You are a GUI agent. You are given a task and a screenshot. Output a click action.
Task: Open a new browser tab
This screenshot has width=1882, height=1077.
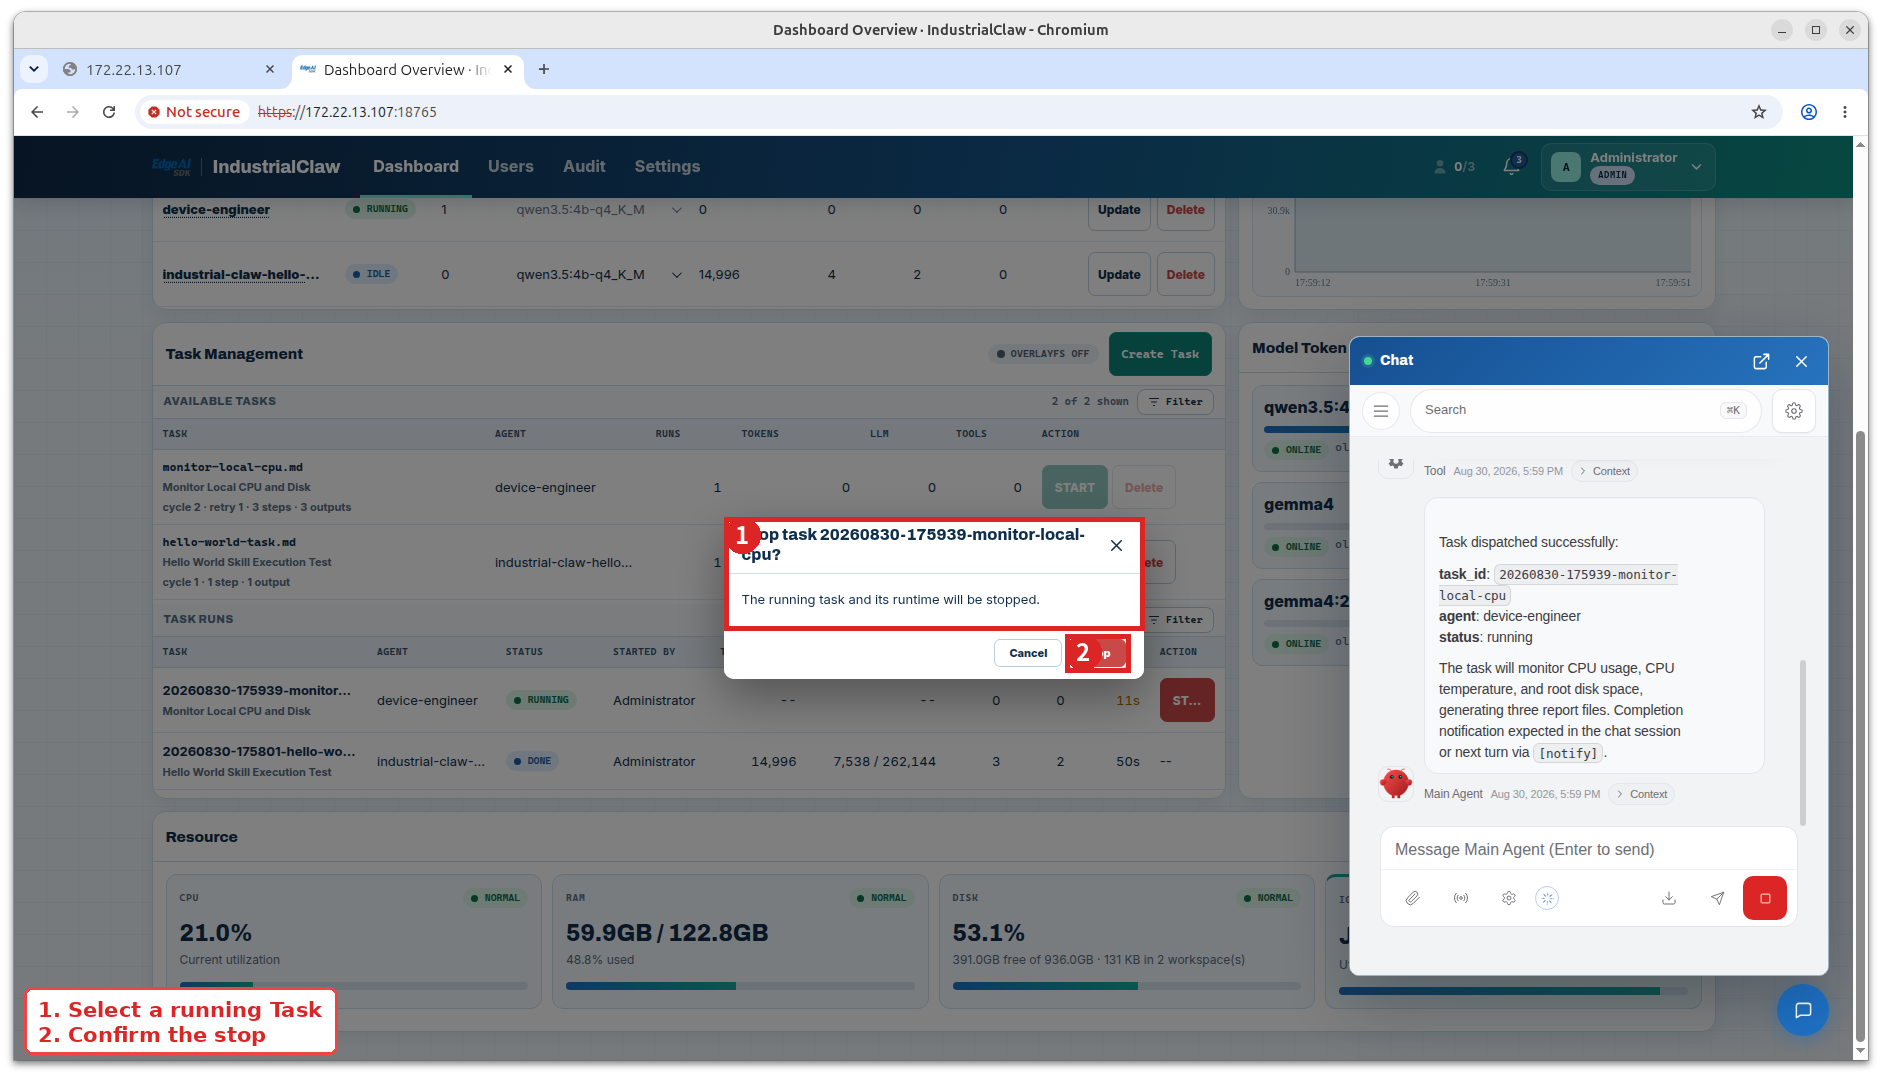click(544, 69)
